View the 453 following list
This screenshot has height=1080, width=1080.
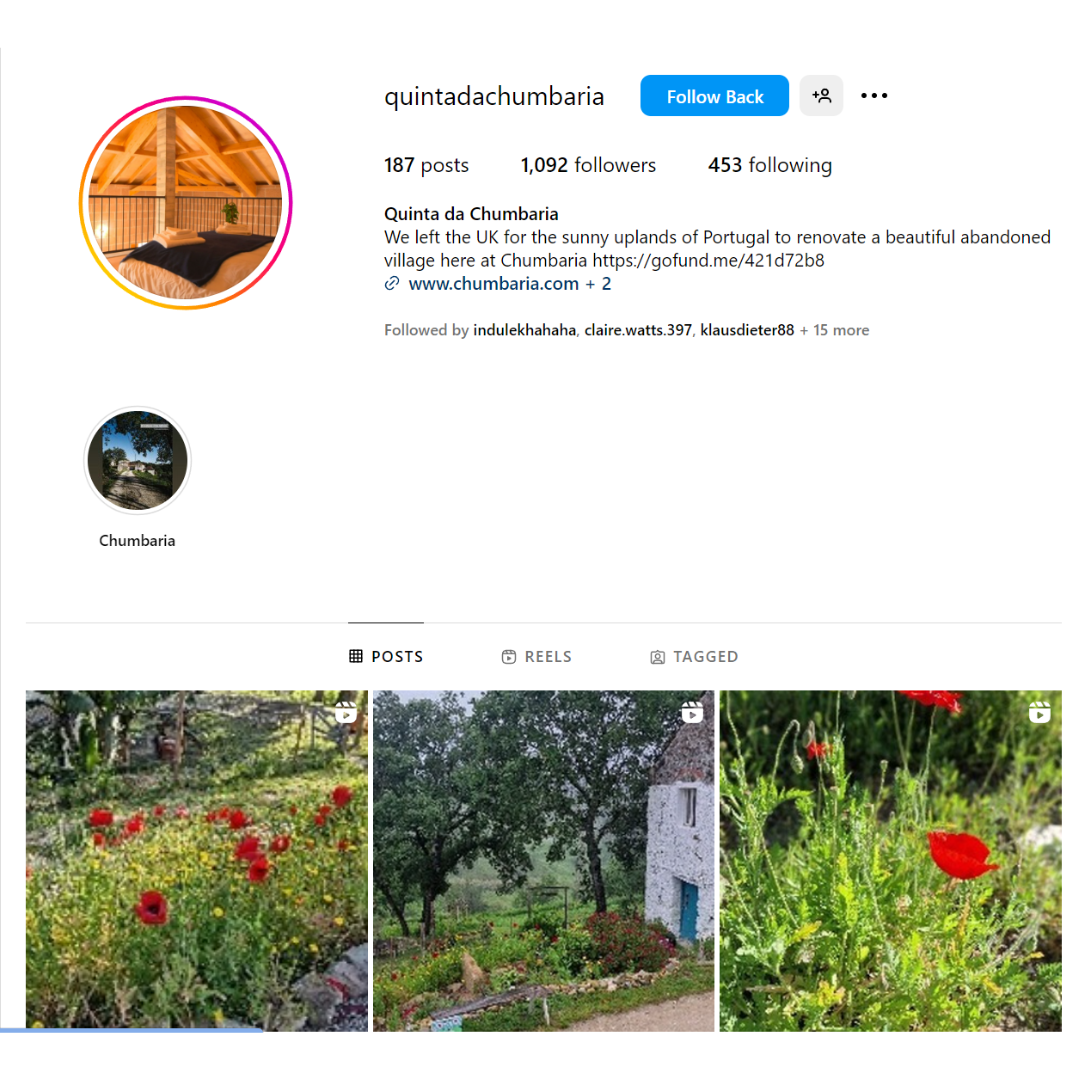(770, 165)
